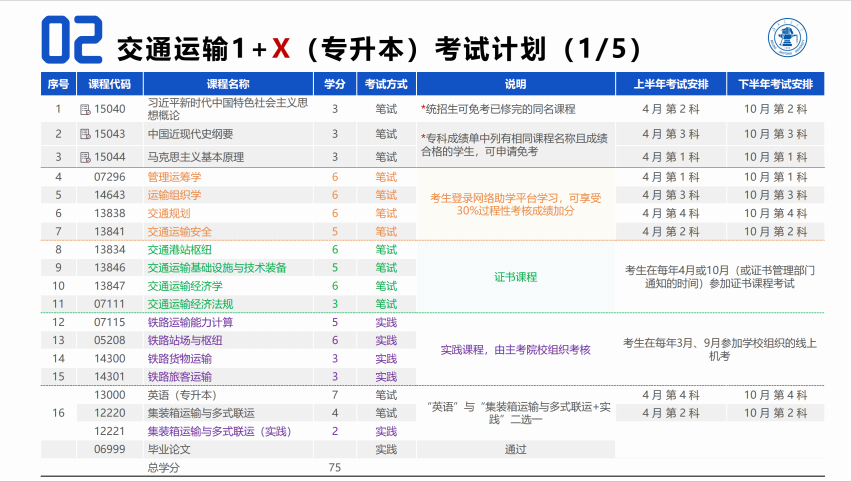Select the 毕业论文 row course name
Screen dimensions: 851x482
tap(168, 449)
